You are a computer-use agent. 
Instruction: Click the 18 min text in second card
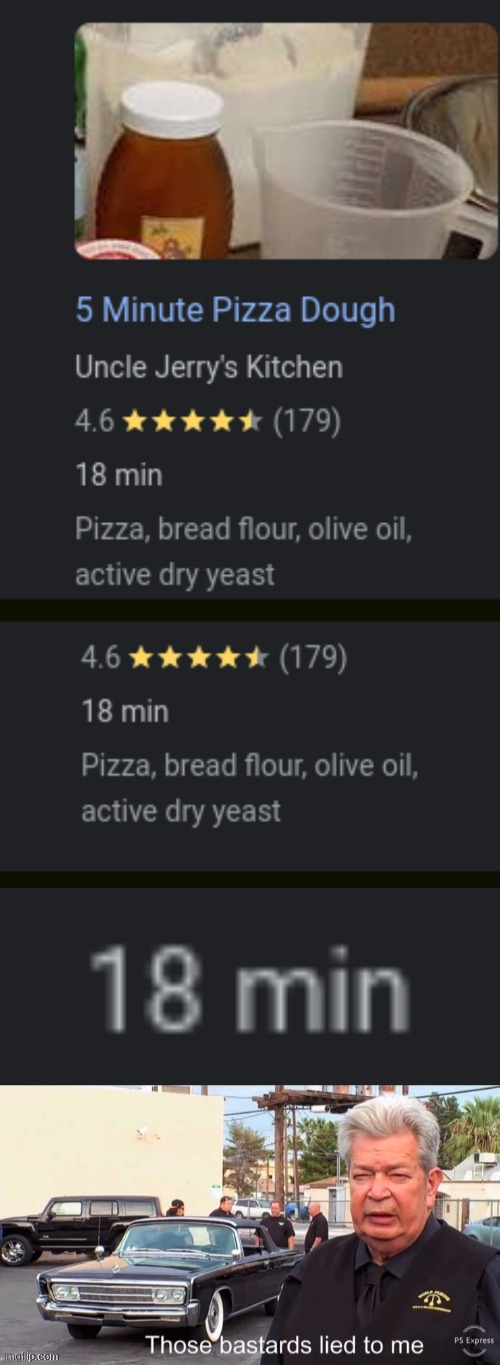coord(125,712)
